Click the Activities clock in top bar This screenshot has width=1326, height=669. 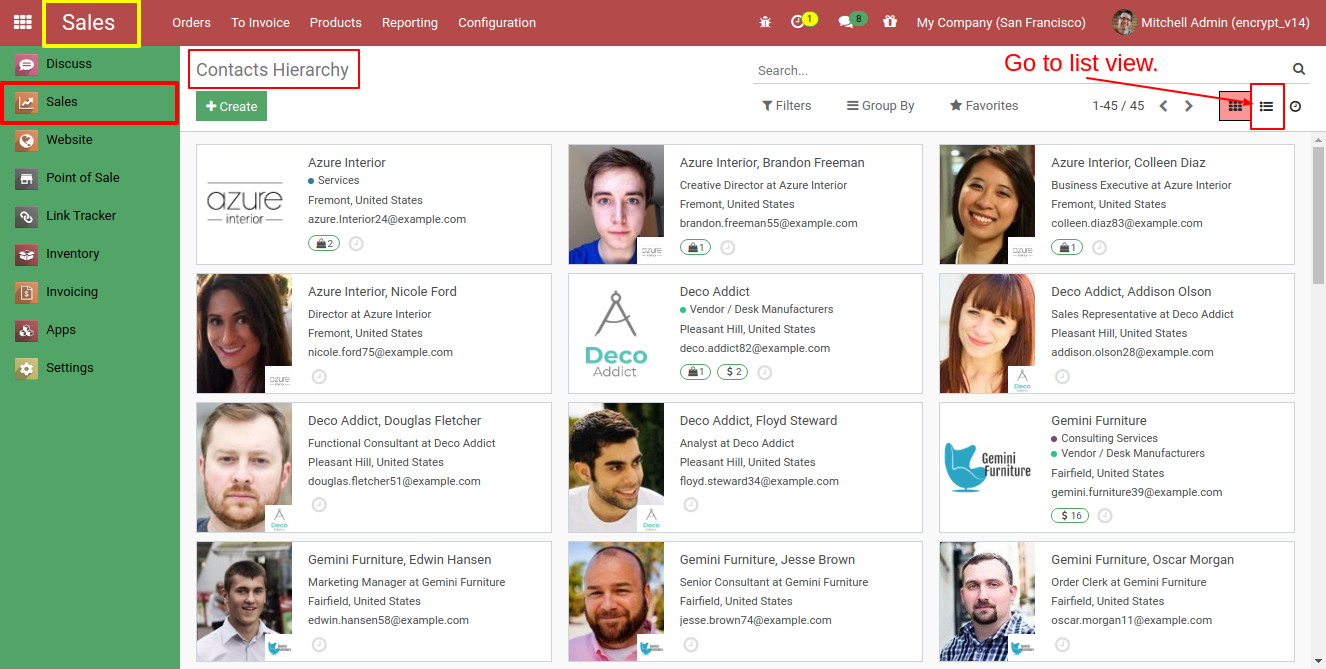coord(797,21)
